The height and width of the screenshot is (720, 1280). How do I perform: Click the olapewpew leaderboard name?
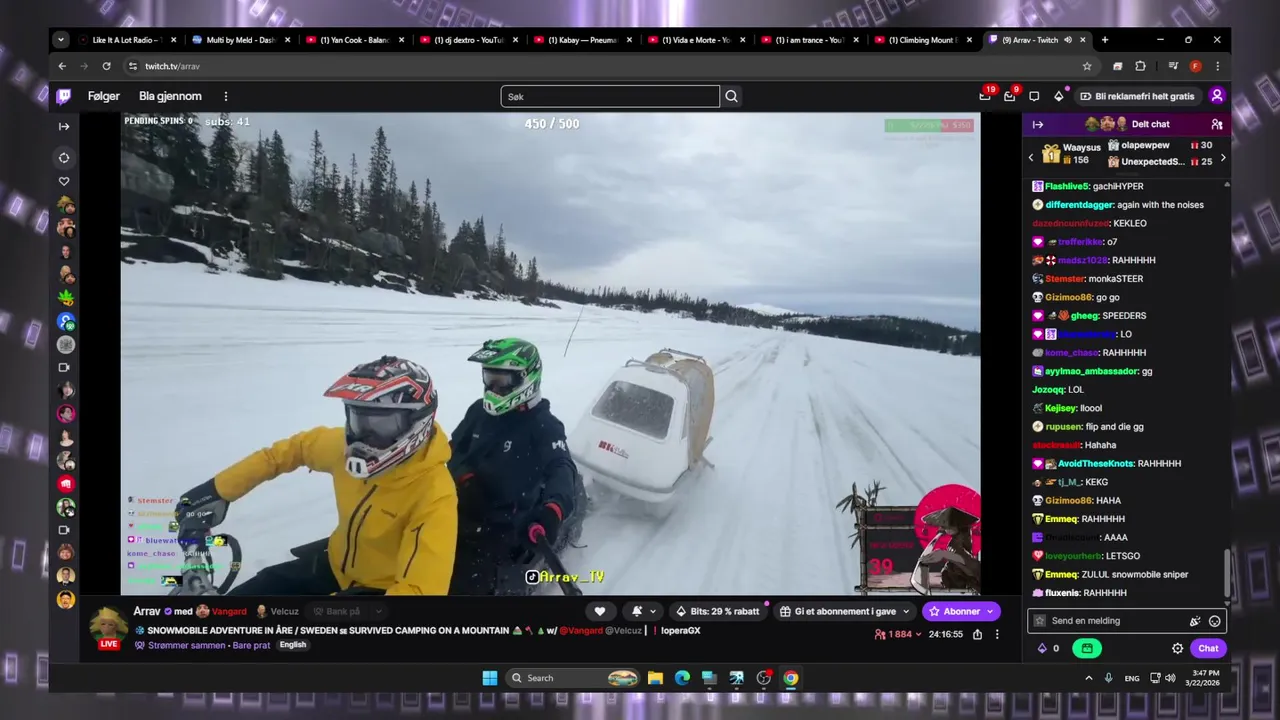tap(1145, 145)
